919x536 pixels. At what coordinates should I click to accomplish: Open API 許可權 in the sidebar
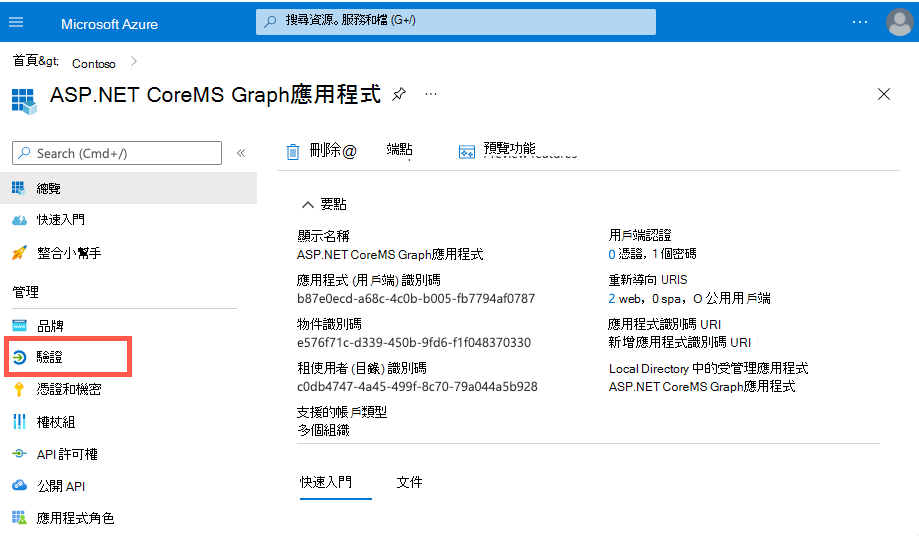click(67, 454)
